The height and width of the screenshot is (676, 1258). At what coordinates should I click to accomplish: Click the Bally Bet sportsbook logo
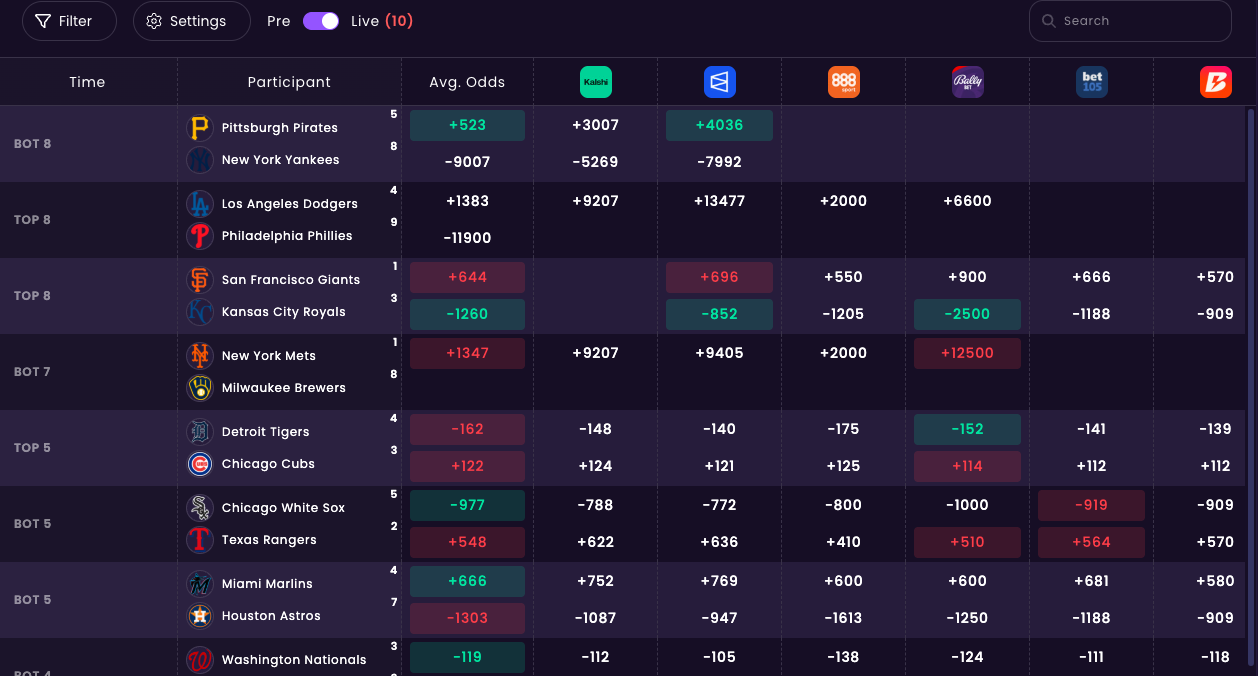click(968, 82)
